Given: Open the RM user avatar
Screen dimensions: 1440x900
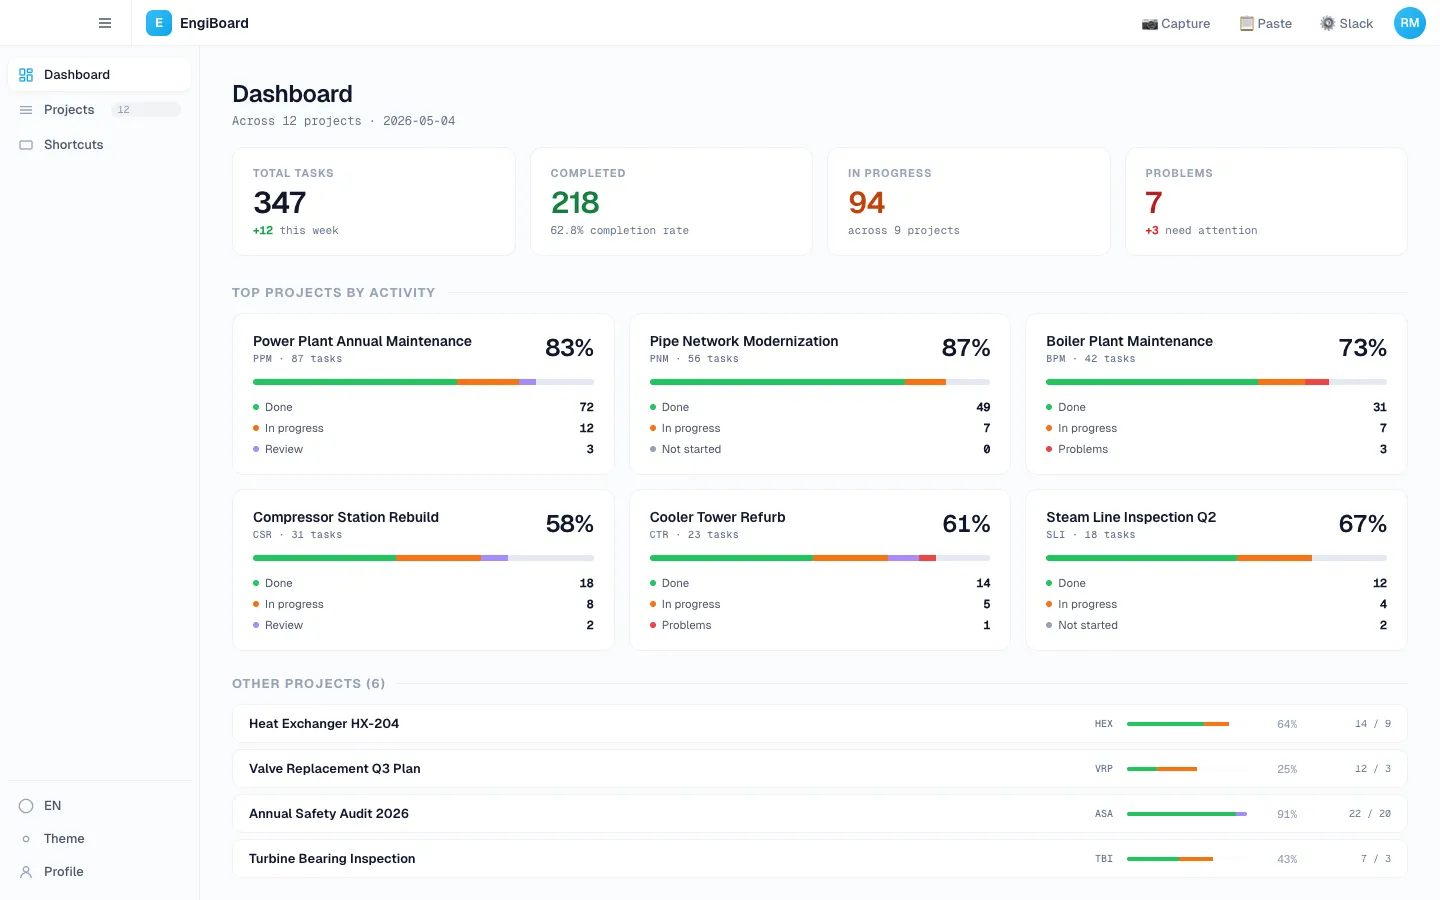Looking at the screenshot, I should point(1410,23).
